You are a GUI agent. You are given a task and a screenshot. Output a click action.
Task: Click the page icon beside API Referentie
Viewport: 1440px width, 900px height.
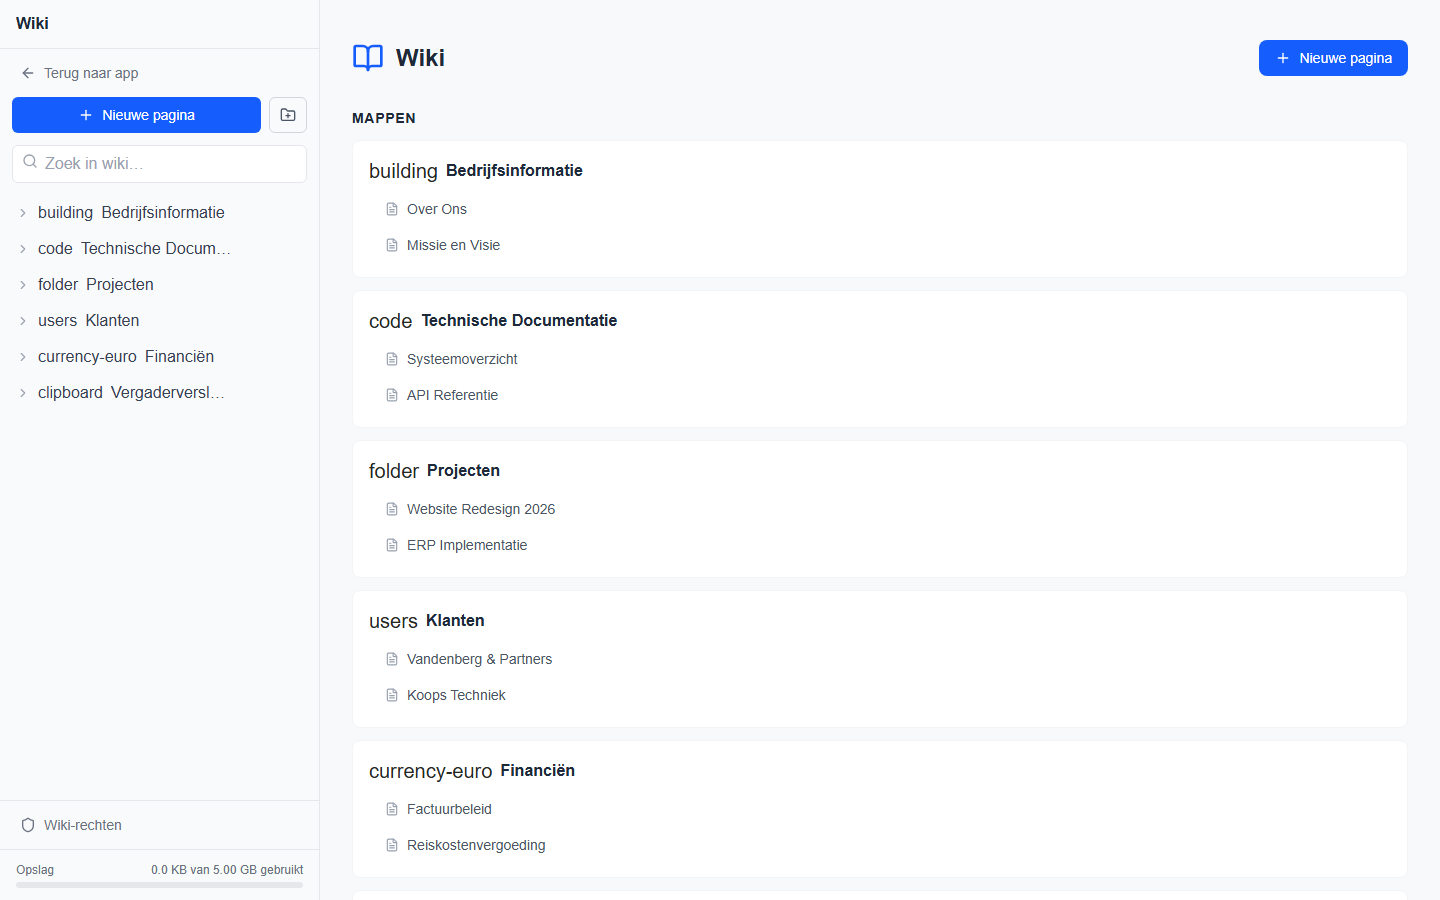coord(392,395)
